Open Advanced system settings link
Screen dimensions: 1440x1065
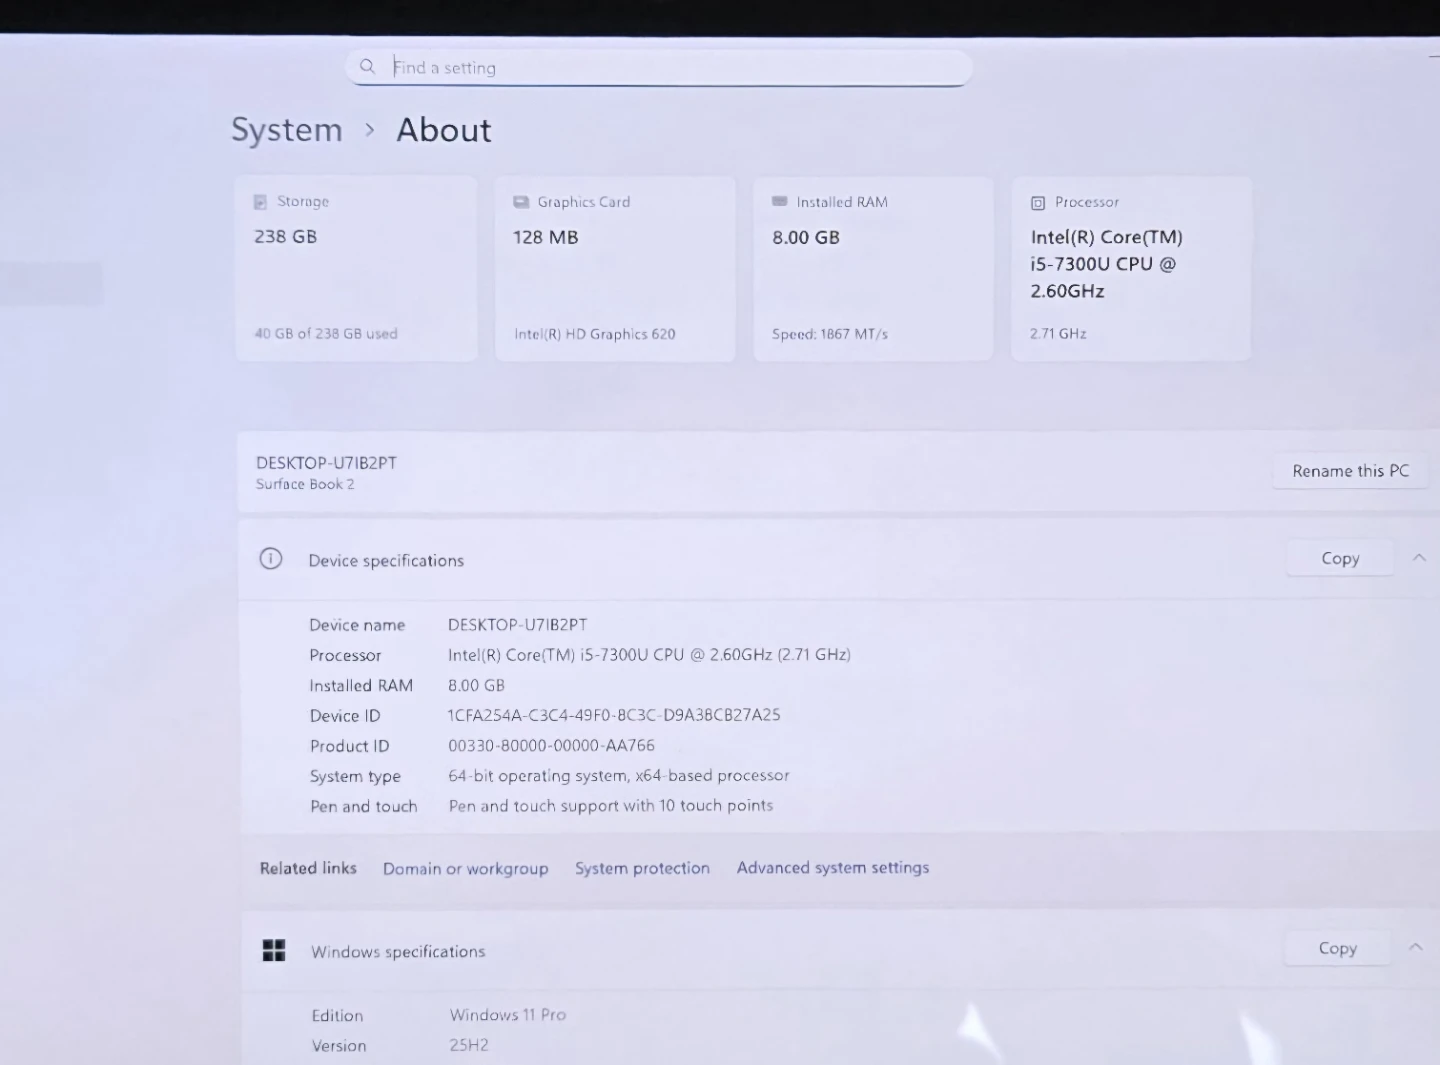[833, 867]
